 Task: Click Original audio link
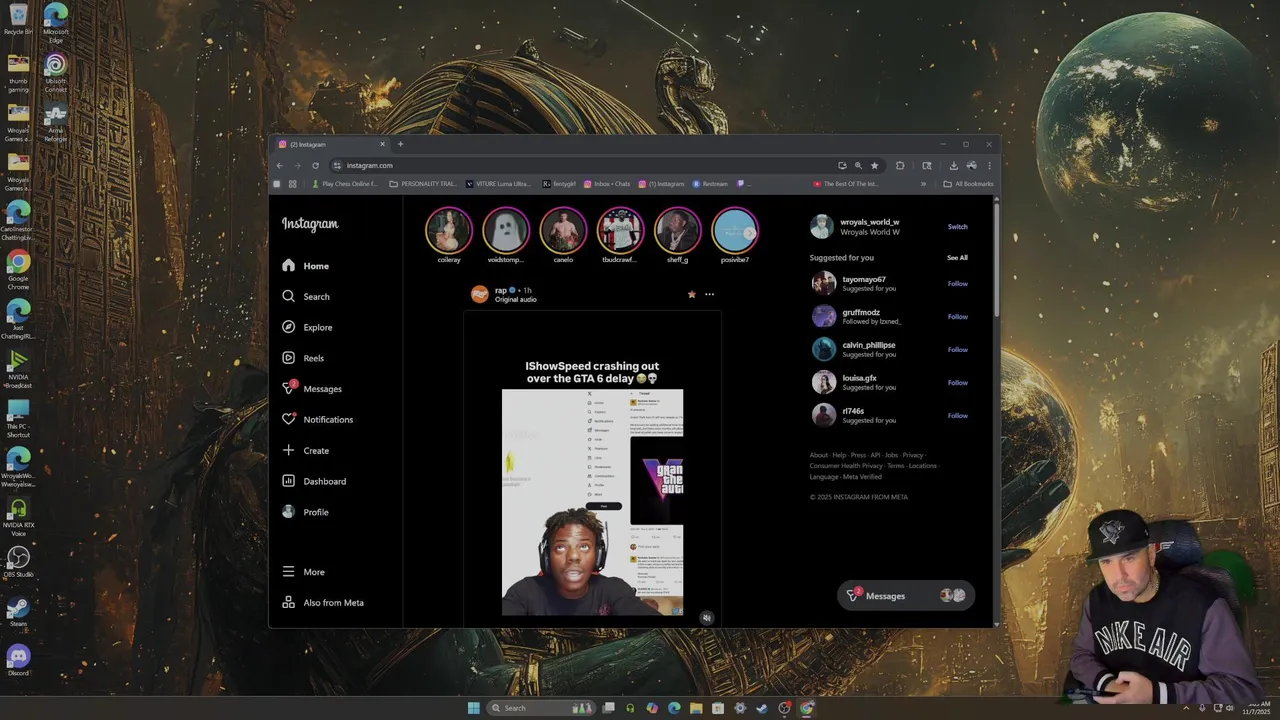pyautogui.click(x=516, y=300)
